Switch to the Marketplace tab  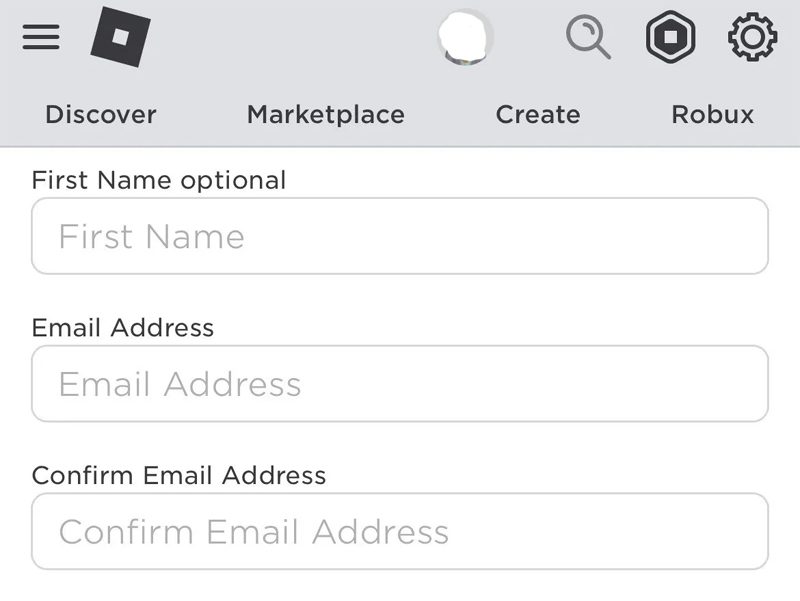coord(325,114)
